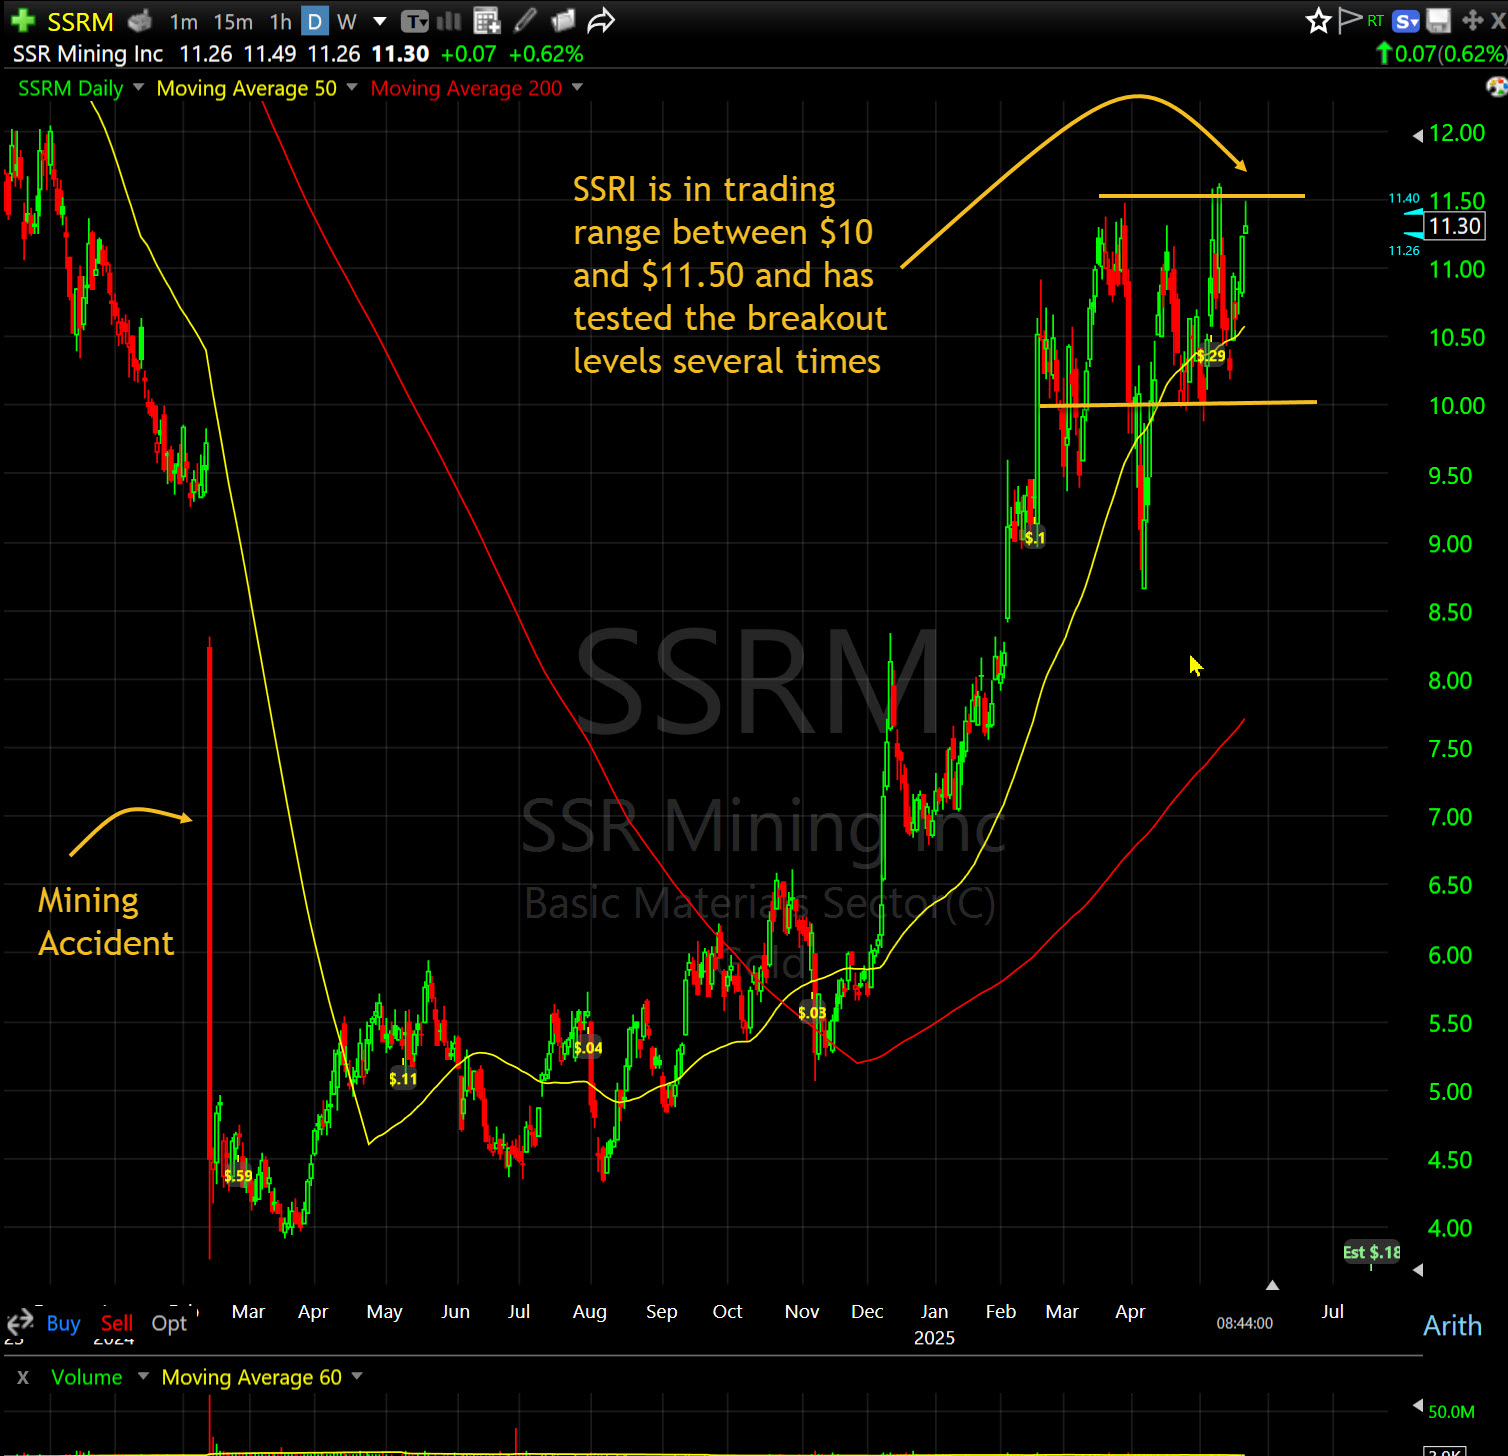Open the add-indicator grid icon
This screenshot has height=1456, width=1508.
click(x=487, y=21)
